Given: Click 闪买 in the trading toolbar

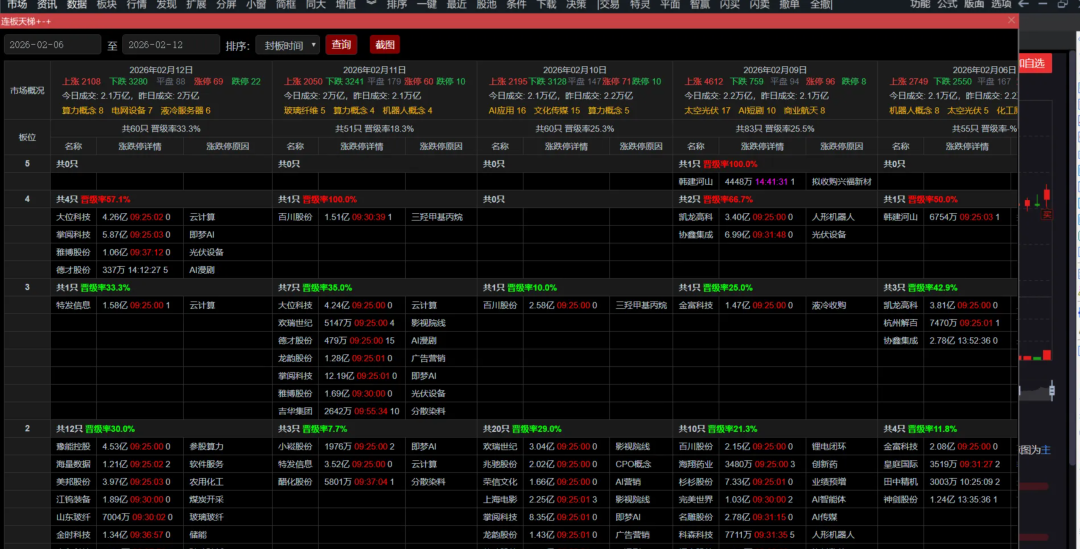Looking at the screenshot, I should point(729,4).
